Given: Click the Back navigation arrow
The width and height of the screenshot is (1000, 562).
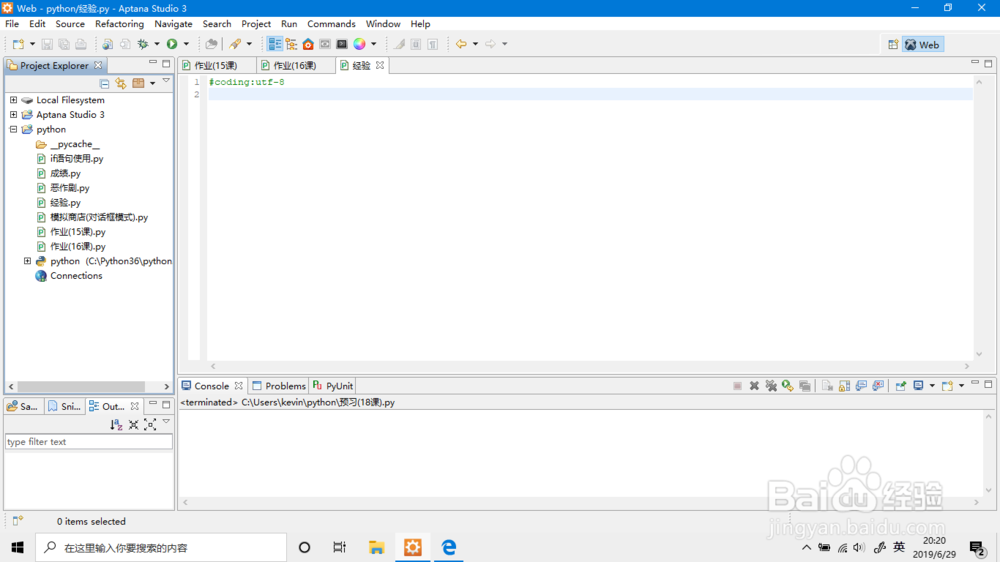Looking at the screenshot, I should pos(460,44).
